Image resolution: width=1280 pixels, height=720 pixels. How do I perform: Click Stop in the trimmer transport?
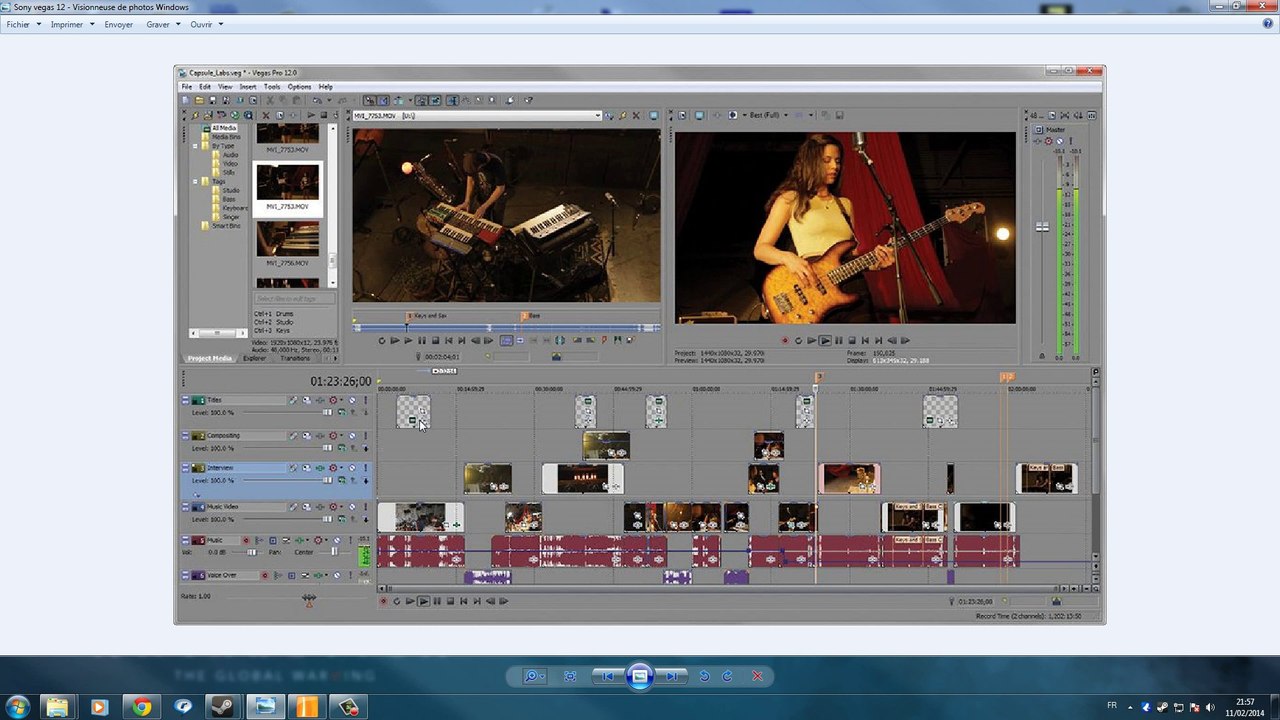pos(435,341)
